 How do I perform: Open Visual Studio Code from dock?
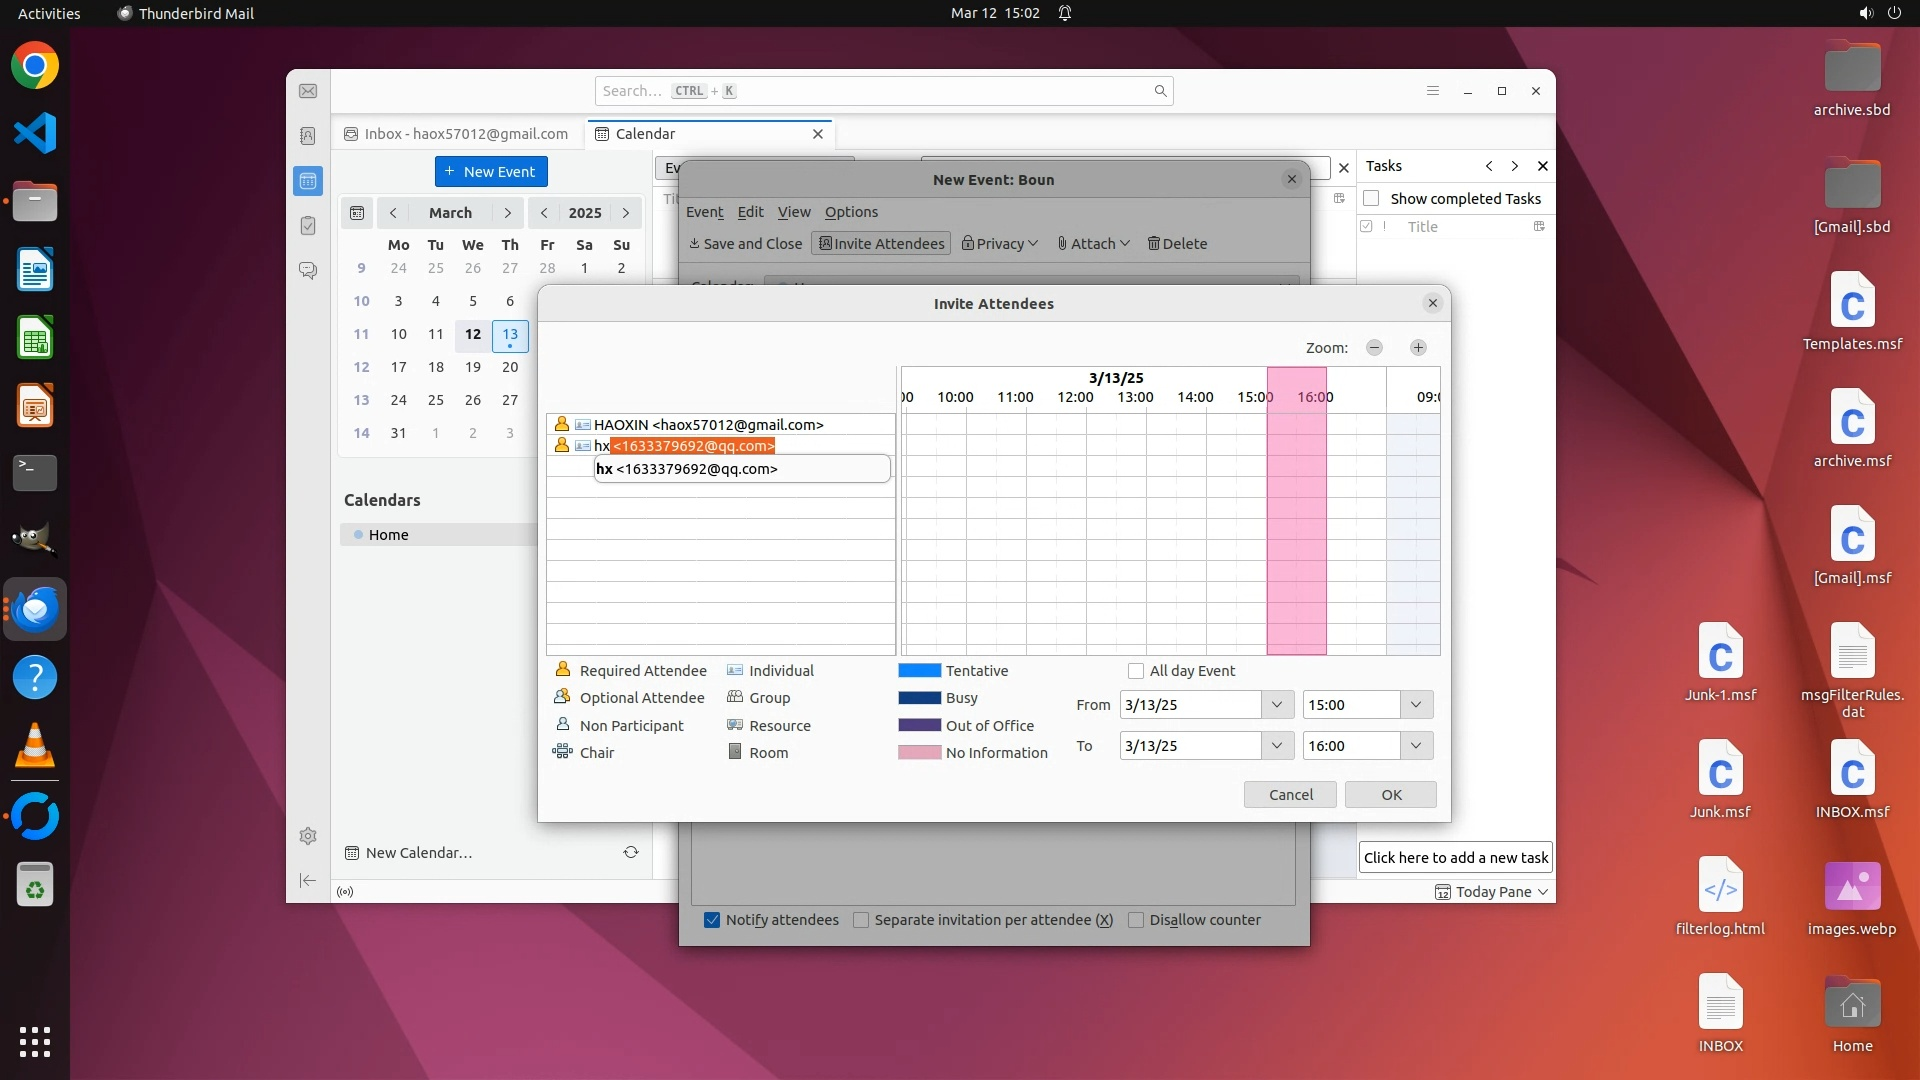[35, 133]
